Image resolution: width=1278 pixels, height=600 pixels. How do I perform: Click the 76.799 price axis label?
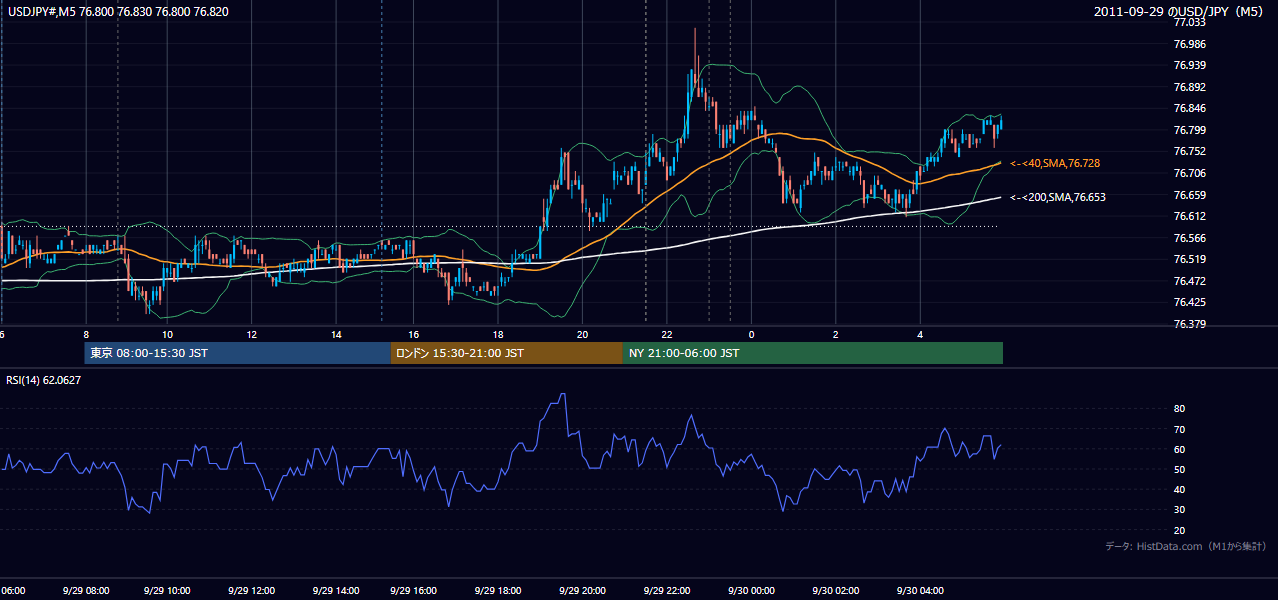point(1189,130)
